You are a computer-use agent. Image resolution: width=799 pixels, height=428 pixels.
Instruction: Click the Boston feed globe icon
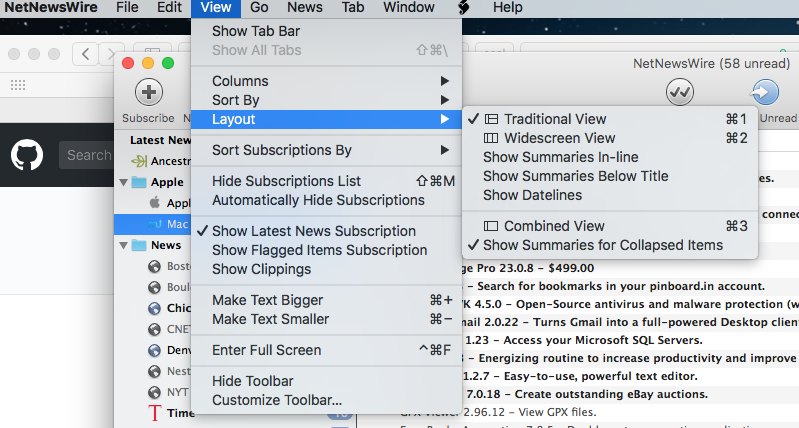coord(154,266)
